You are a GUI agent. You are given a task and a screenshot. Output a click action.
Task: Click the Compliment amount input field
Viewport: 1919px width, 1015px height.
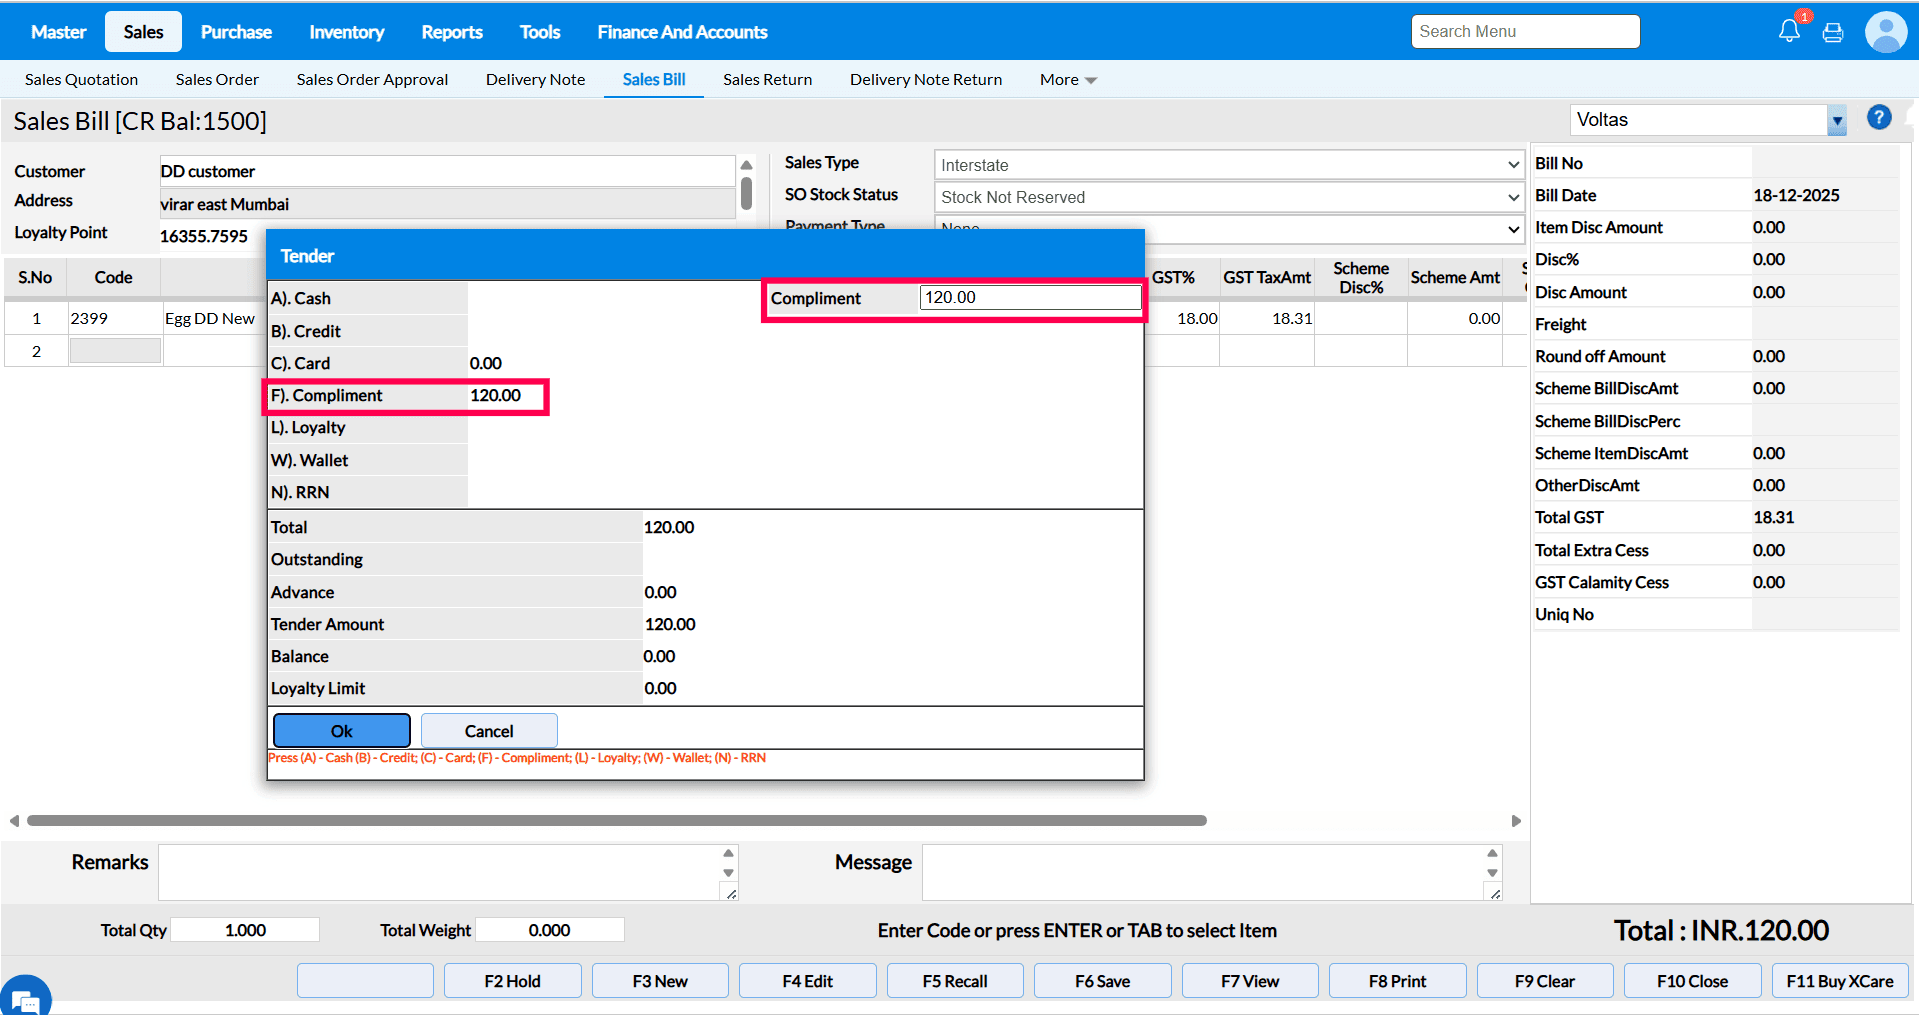[1029, 298]
